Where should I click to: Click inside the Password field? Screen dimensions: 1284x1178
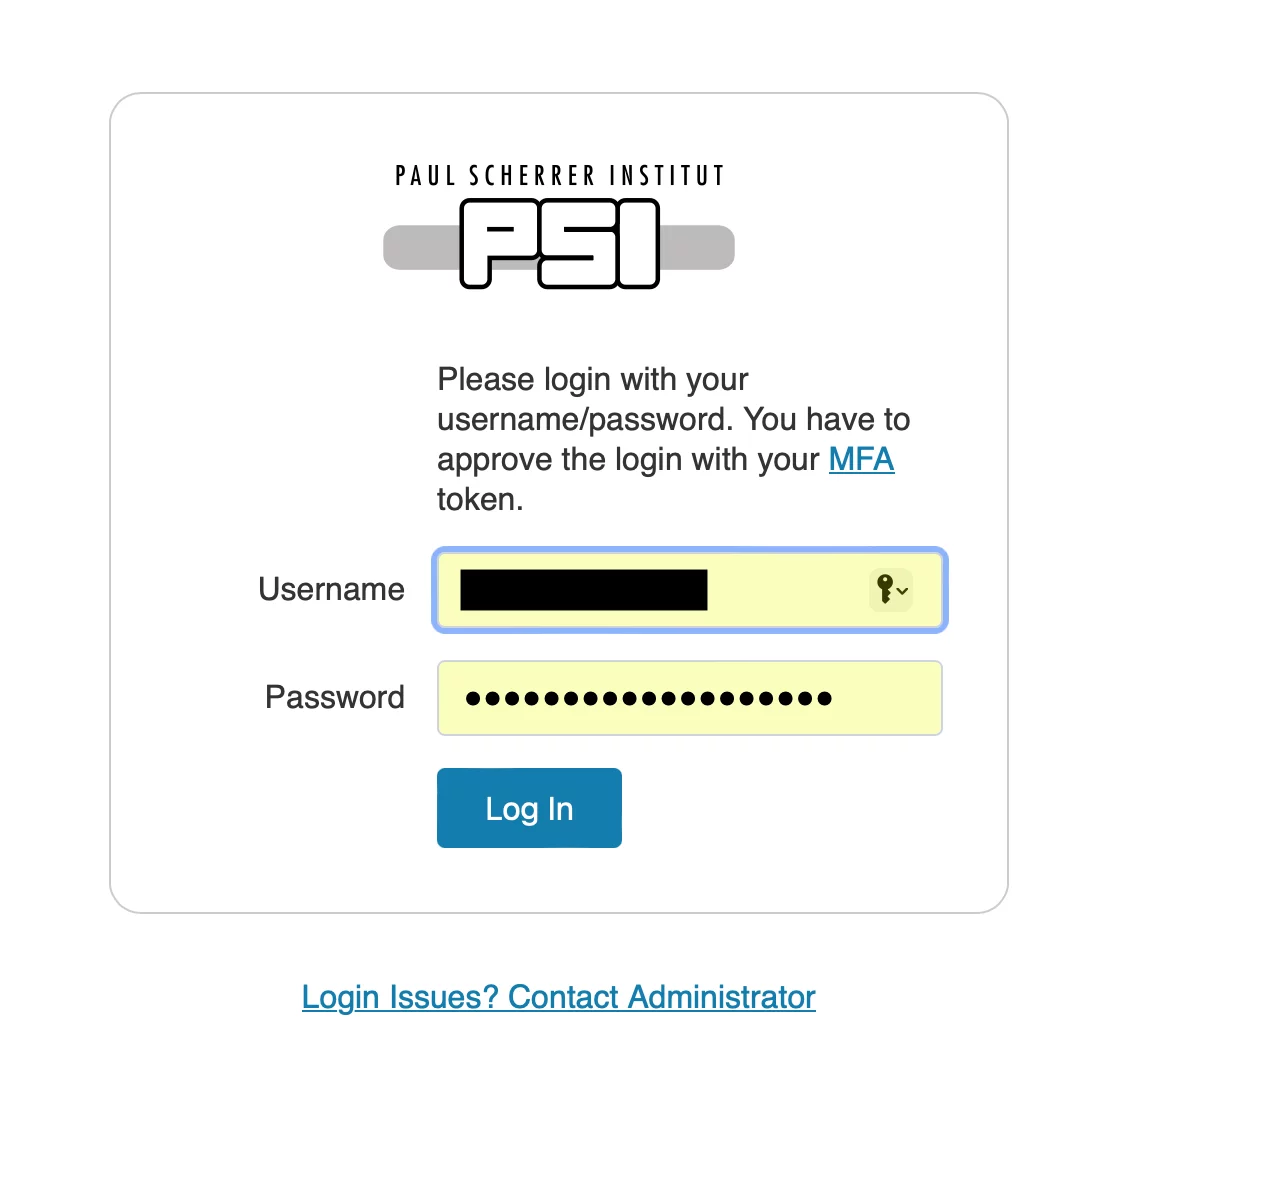click(x=689, y=697)
